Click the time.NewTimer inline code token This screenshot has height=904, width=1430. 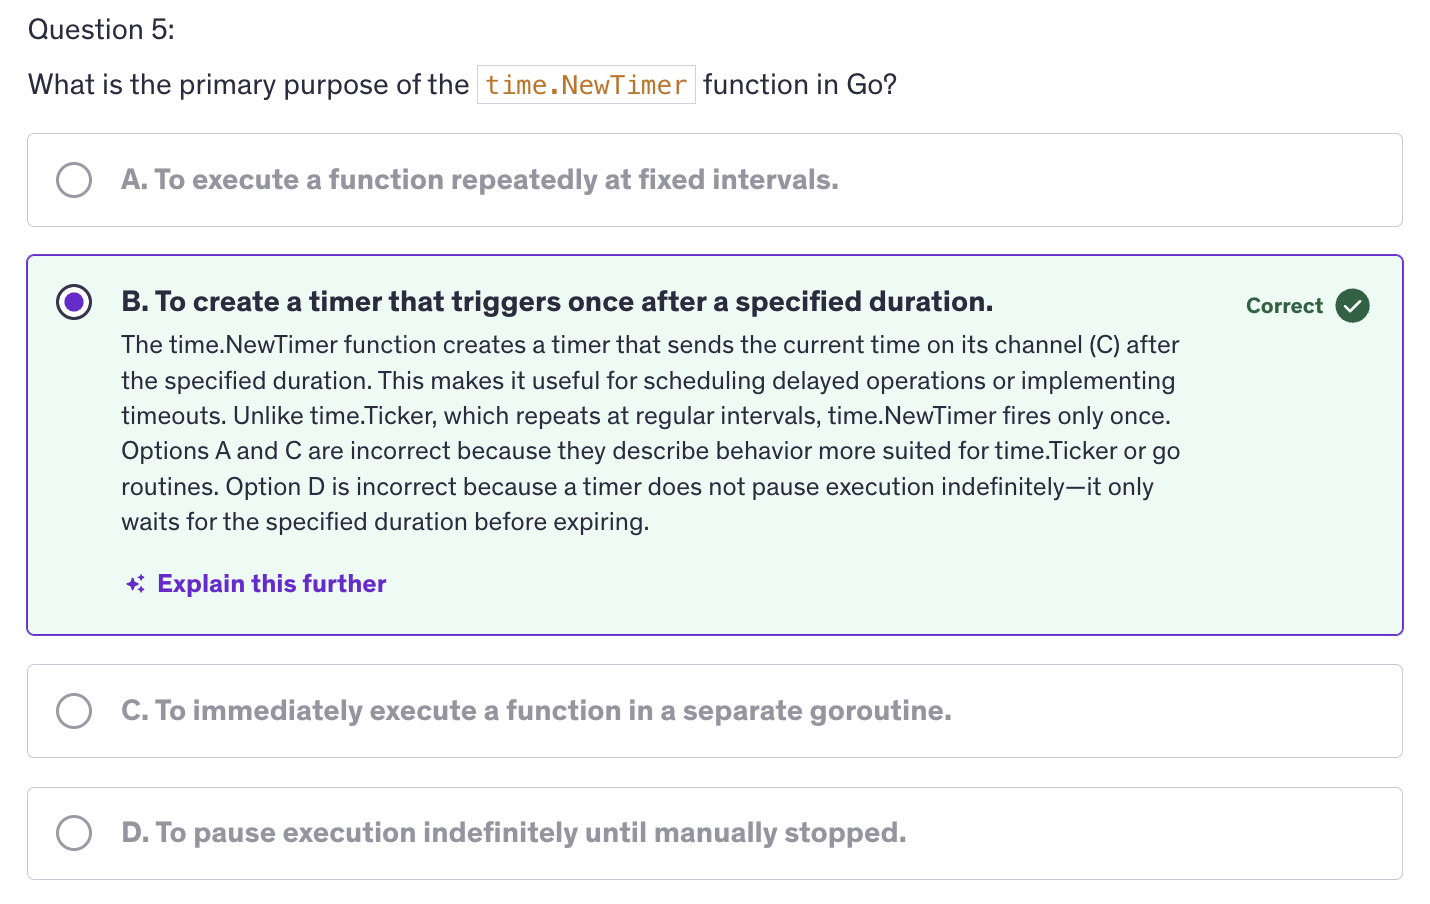[586, 84]
